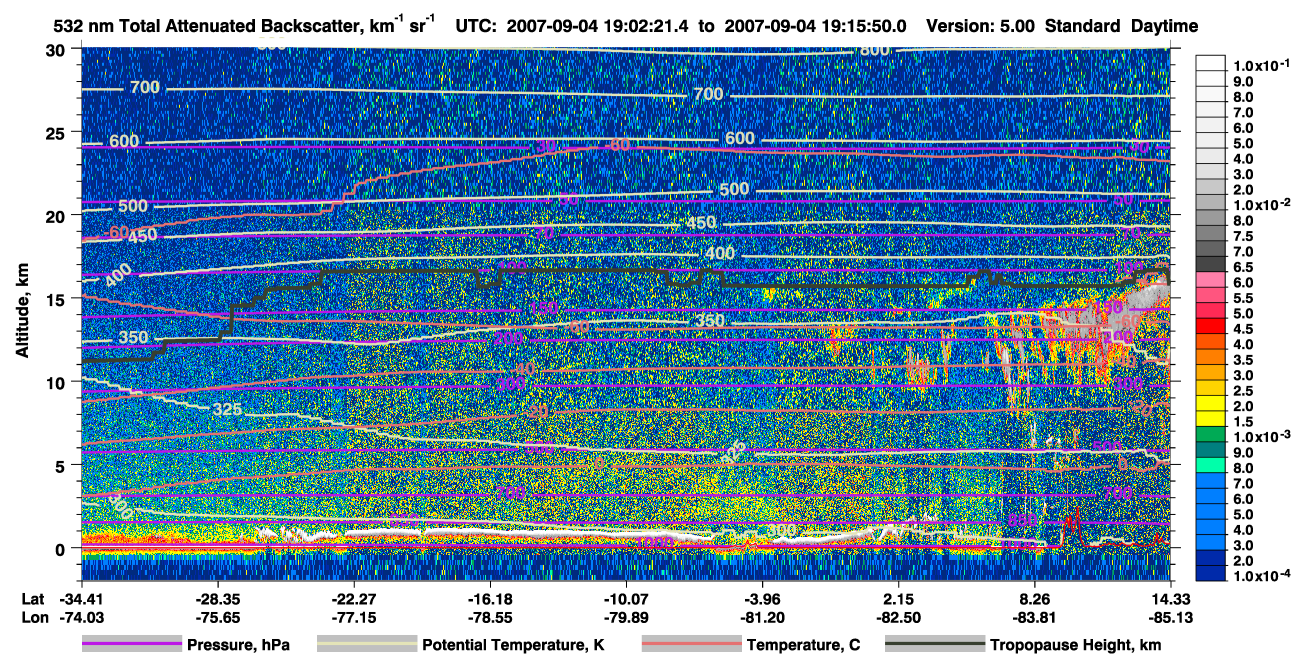The image size is (1300, 667).
Task: Click the longitude value -85.13
Action: [x=1171, y=617]
